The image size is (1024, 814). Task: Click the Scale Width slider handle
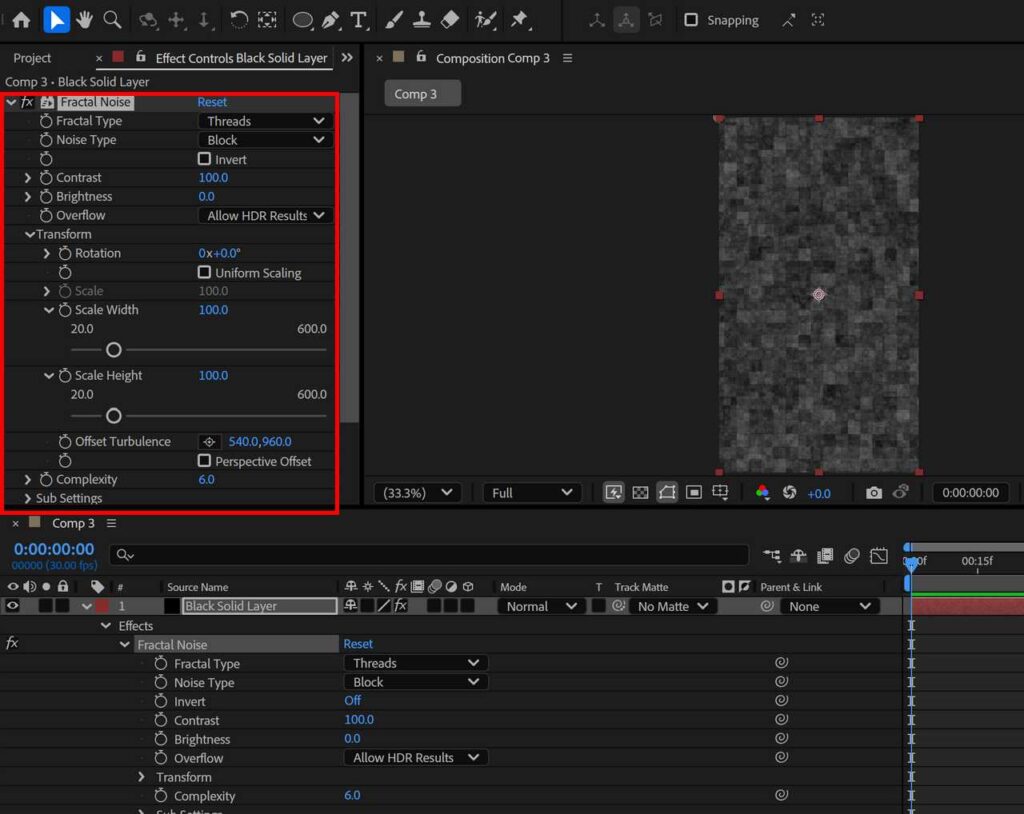click(114, 350)
